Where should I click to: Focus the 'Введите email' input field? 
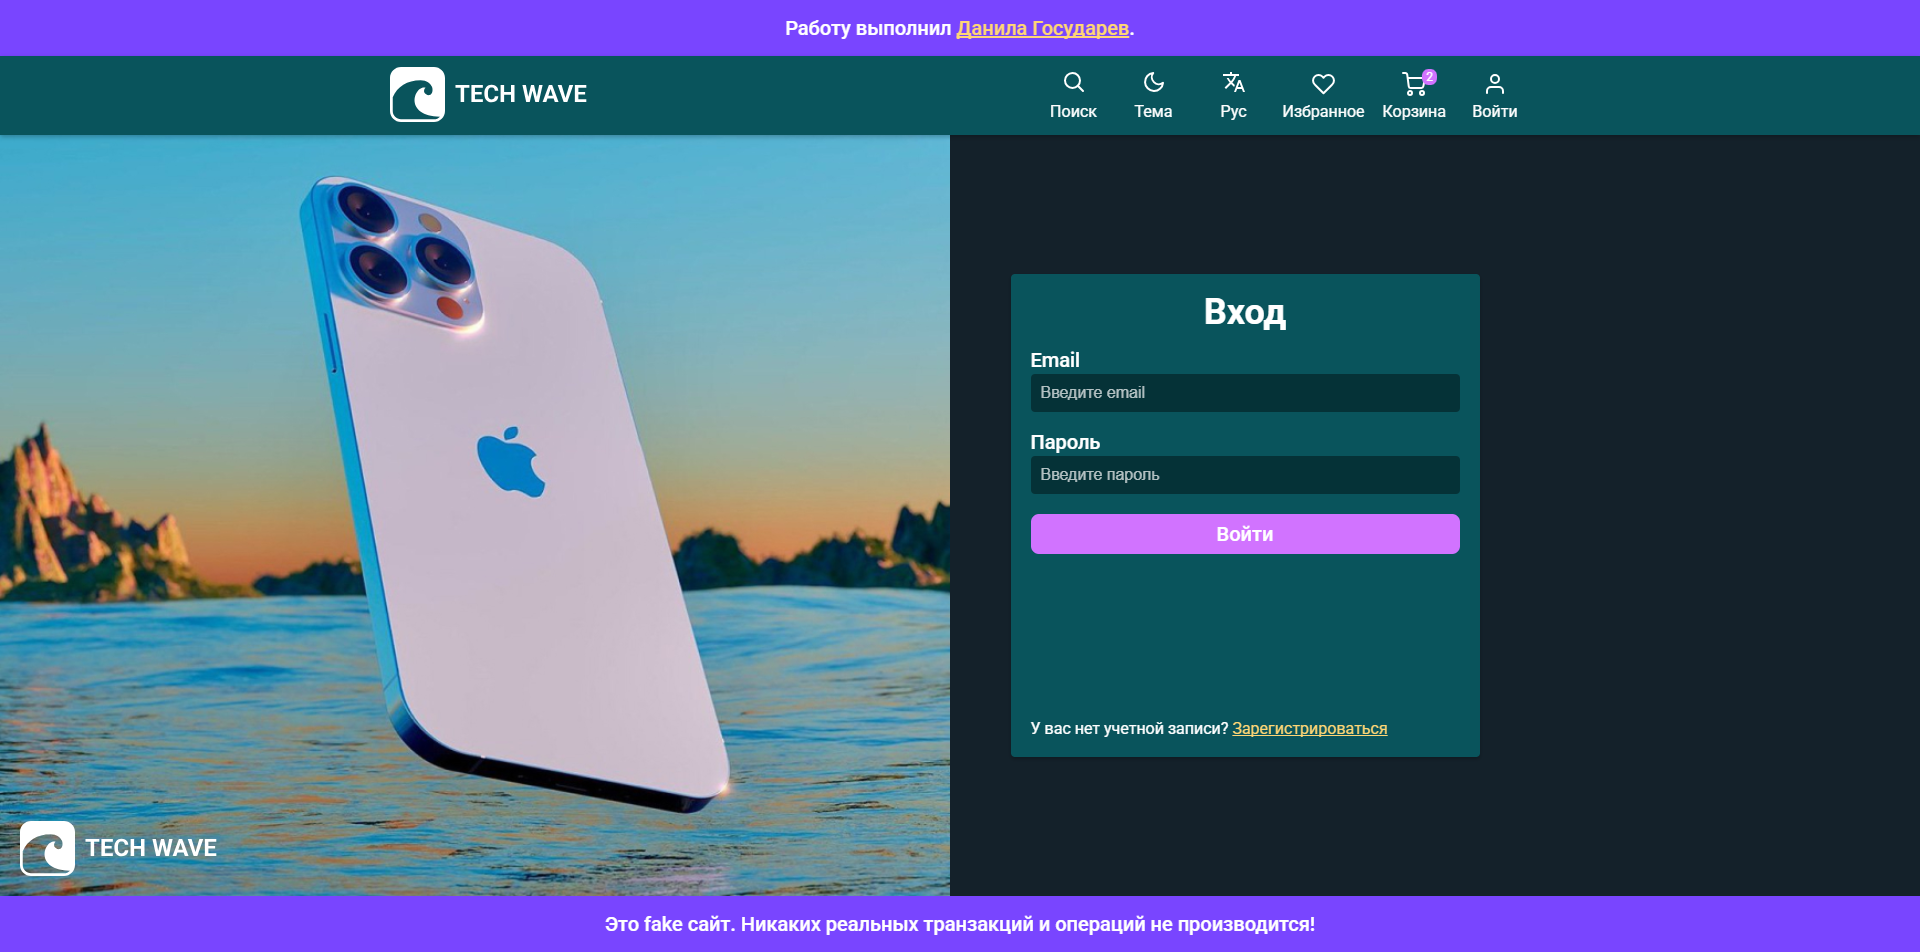1244,393
